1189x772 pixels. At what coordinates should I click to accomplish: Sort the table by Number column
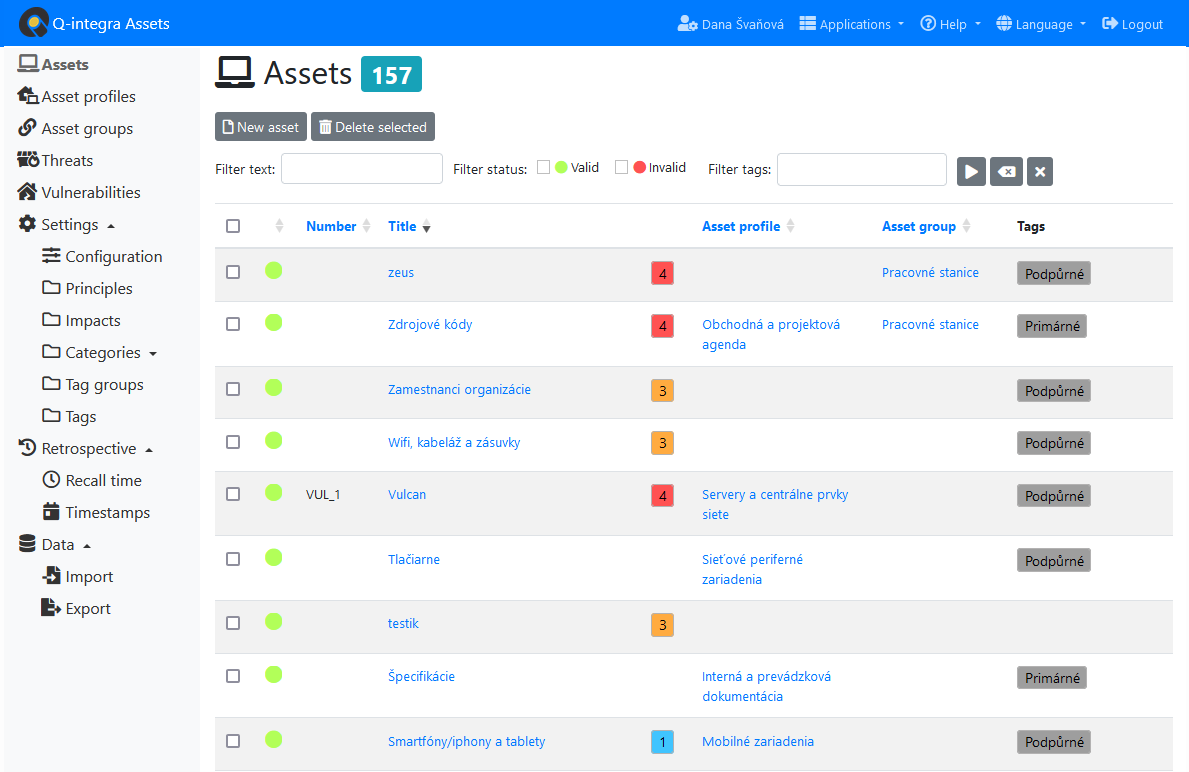pyautogui.click(x=338, y=226)
